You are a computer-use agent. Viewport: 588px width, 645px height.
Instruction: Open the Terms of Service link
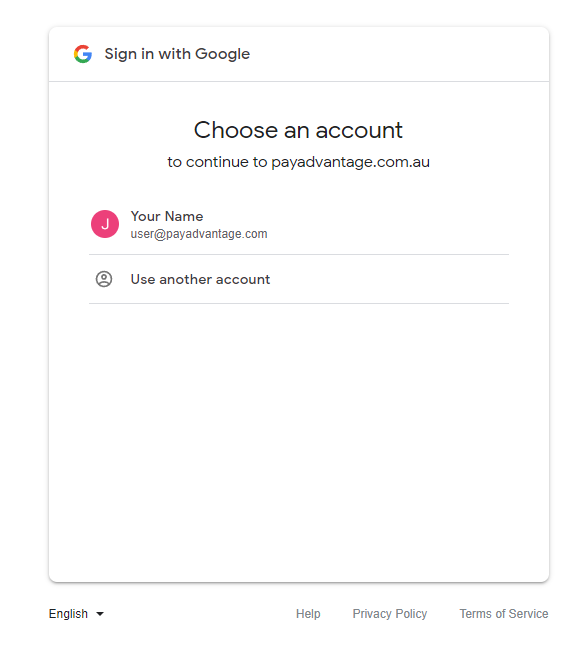[504, 614]
